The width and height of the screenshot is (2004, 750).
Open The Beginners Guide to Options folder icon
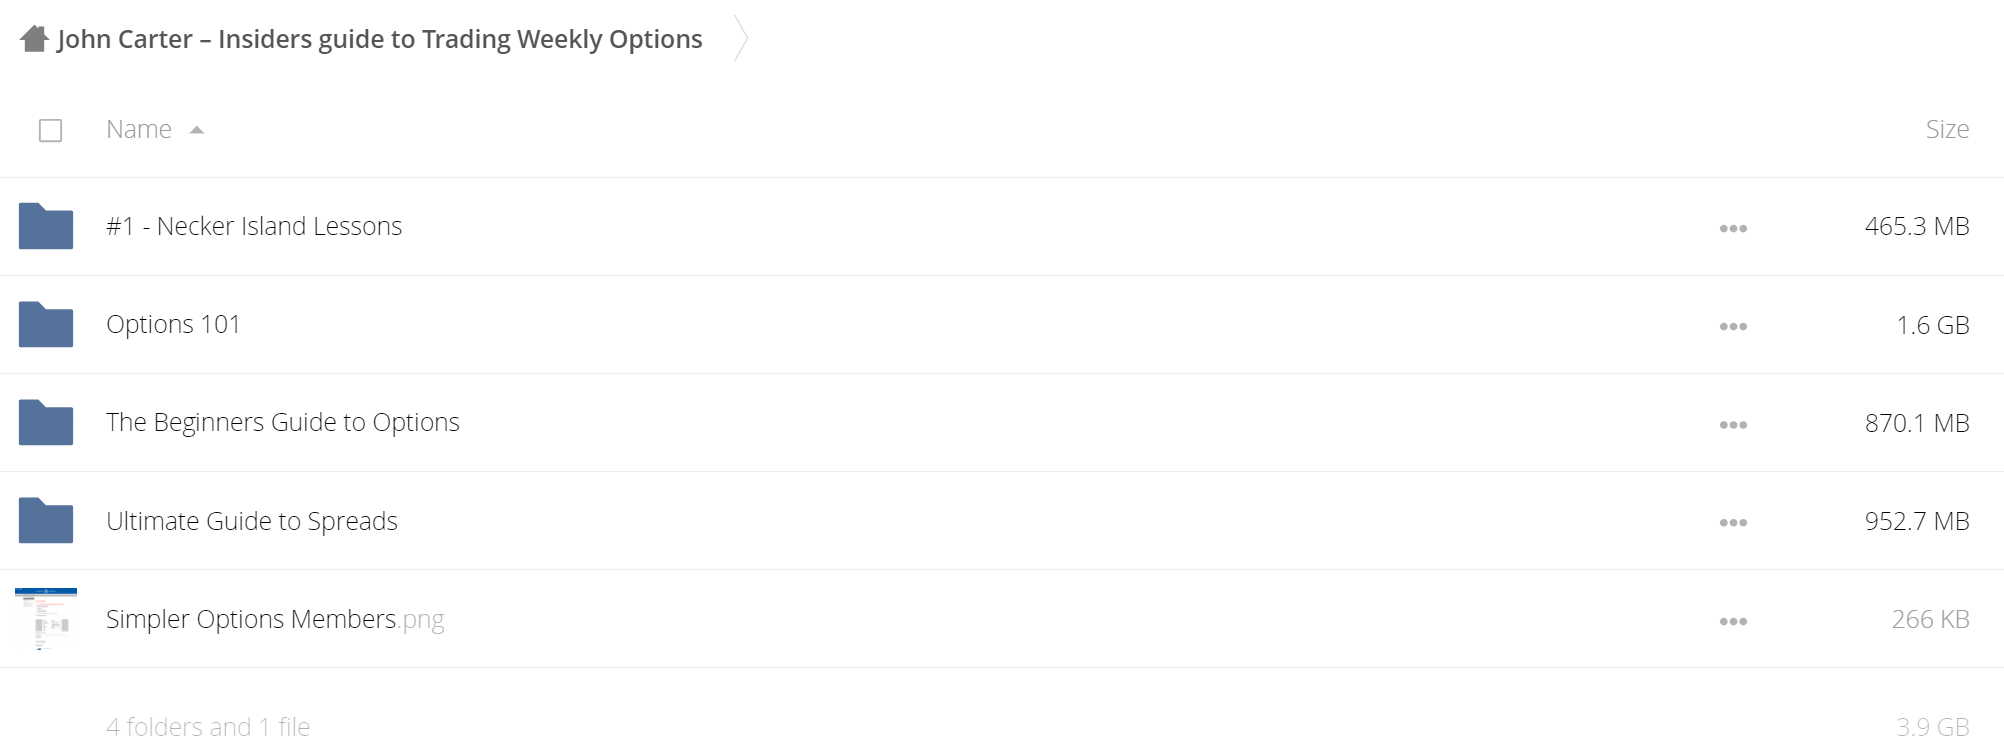(x=46, y=422)
